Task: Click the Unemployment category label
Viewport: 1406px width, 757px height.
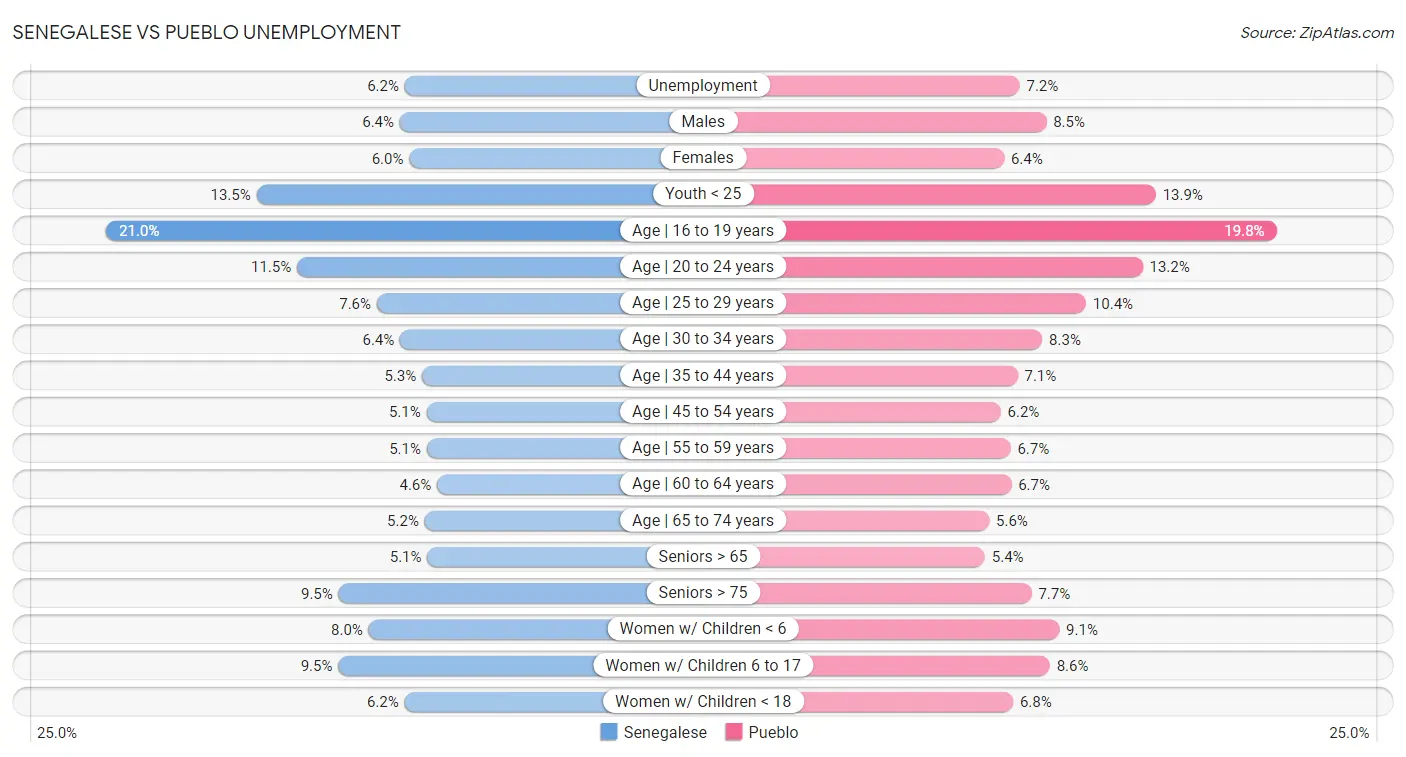Action: click(x=703, y=86)
